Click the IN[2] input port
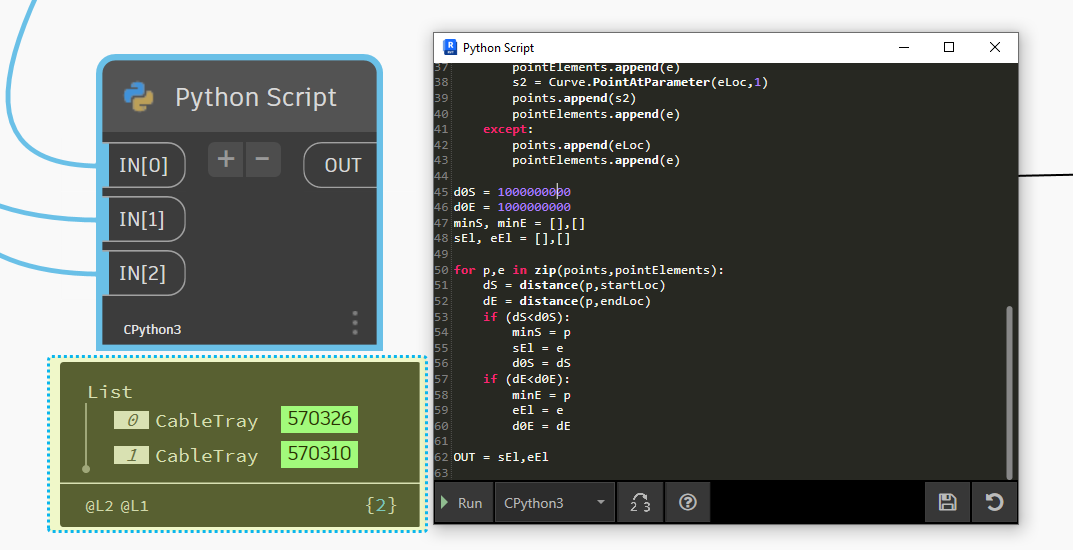The image size is (1073, 550). [144, 273]
